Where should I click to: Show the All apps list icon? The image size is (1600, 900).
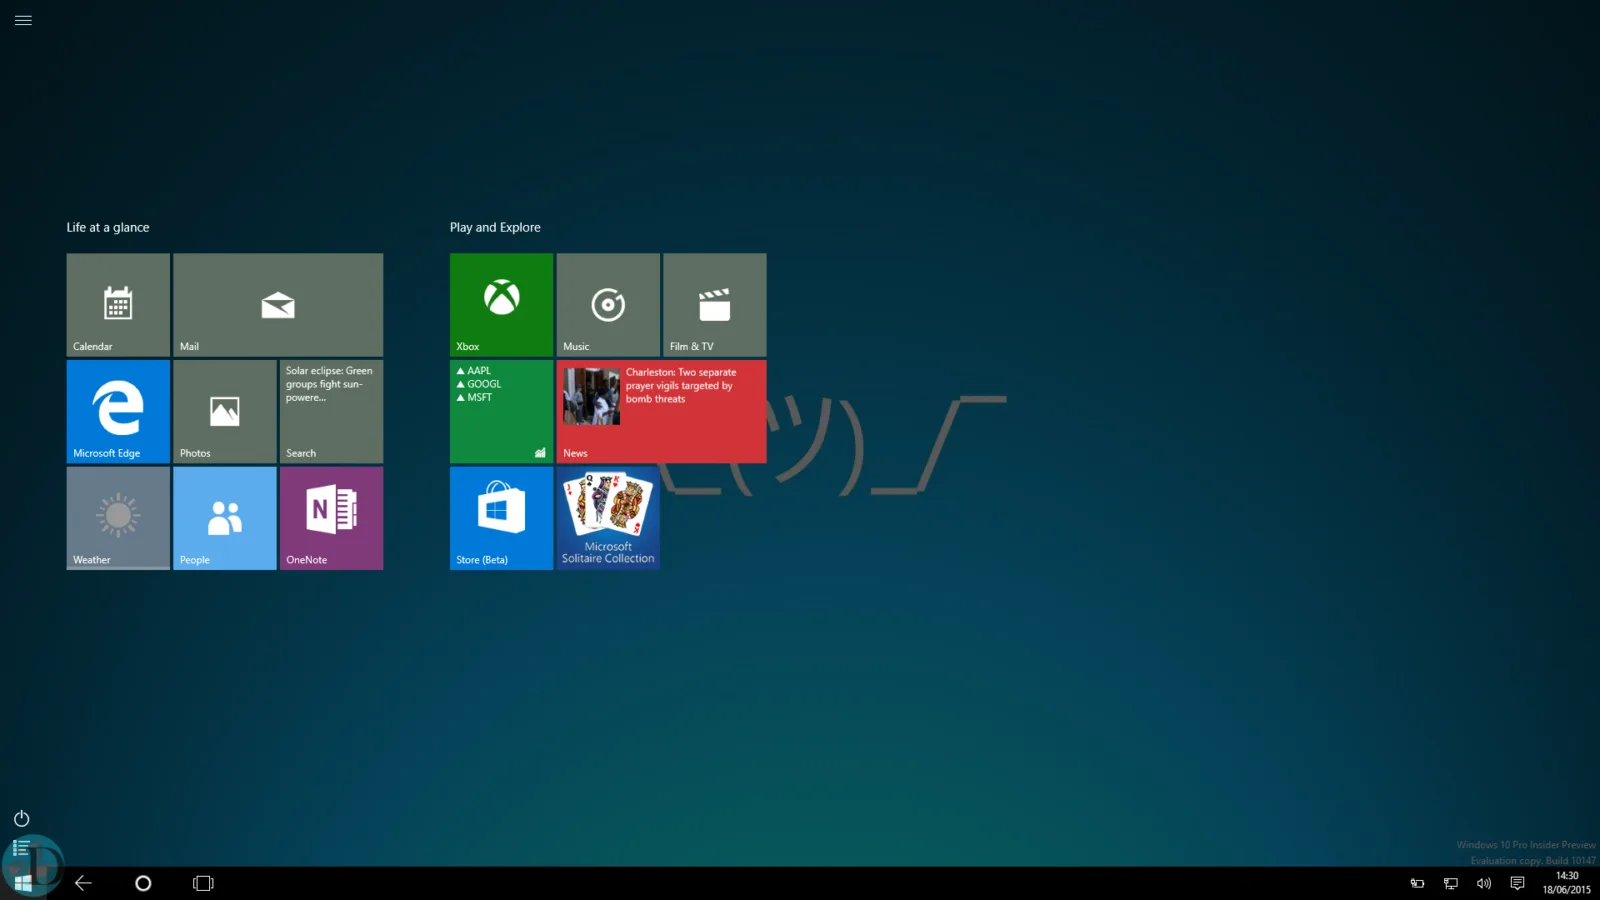tap(21, 847)
